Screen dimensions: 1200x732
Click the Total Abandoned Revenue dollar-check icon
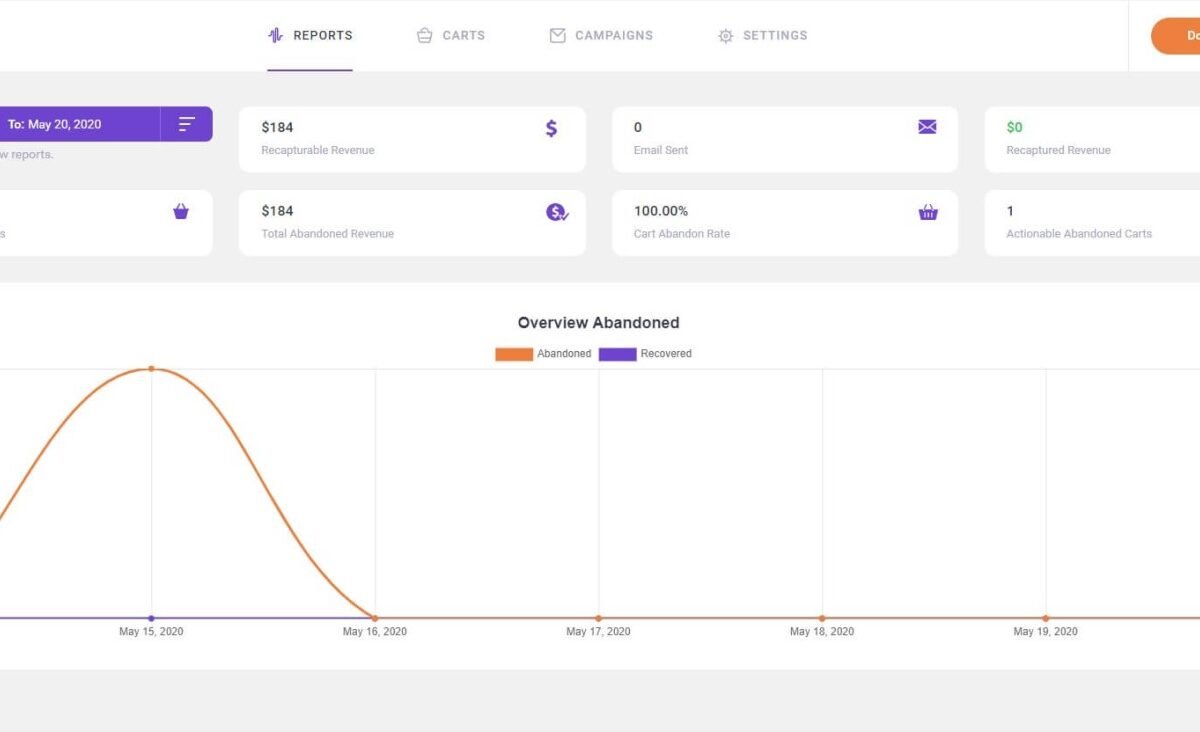tap(557, 212)
